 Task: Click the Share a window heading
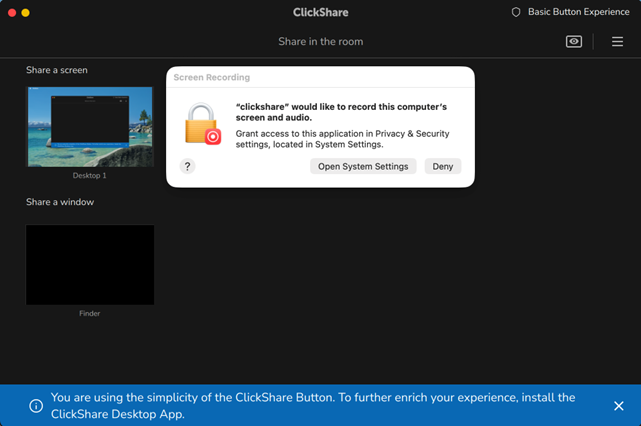tap(60, 202)
